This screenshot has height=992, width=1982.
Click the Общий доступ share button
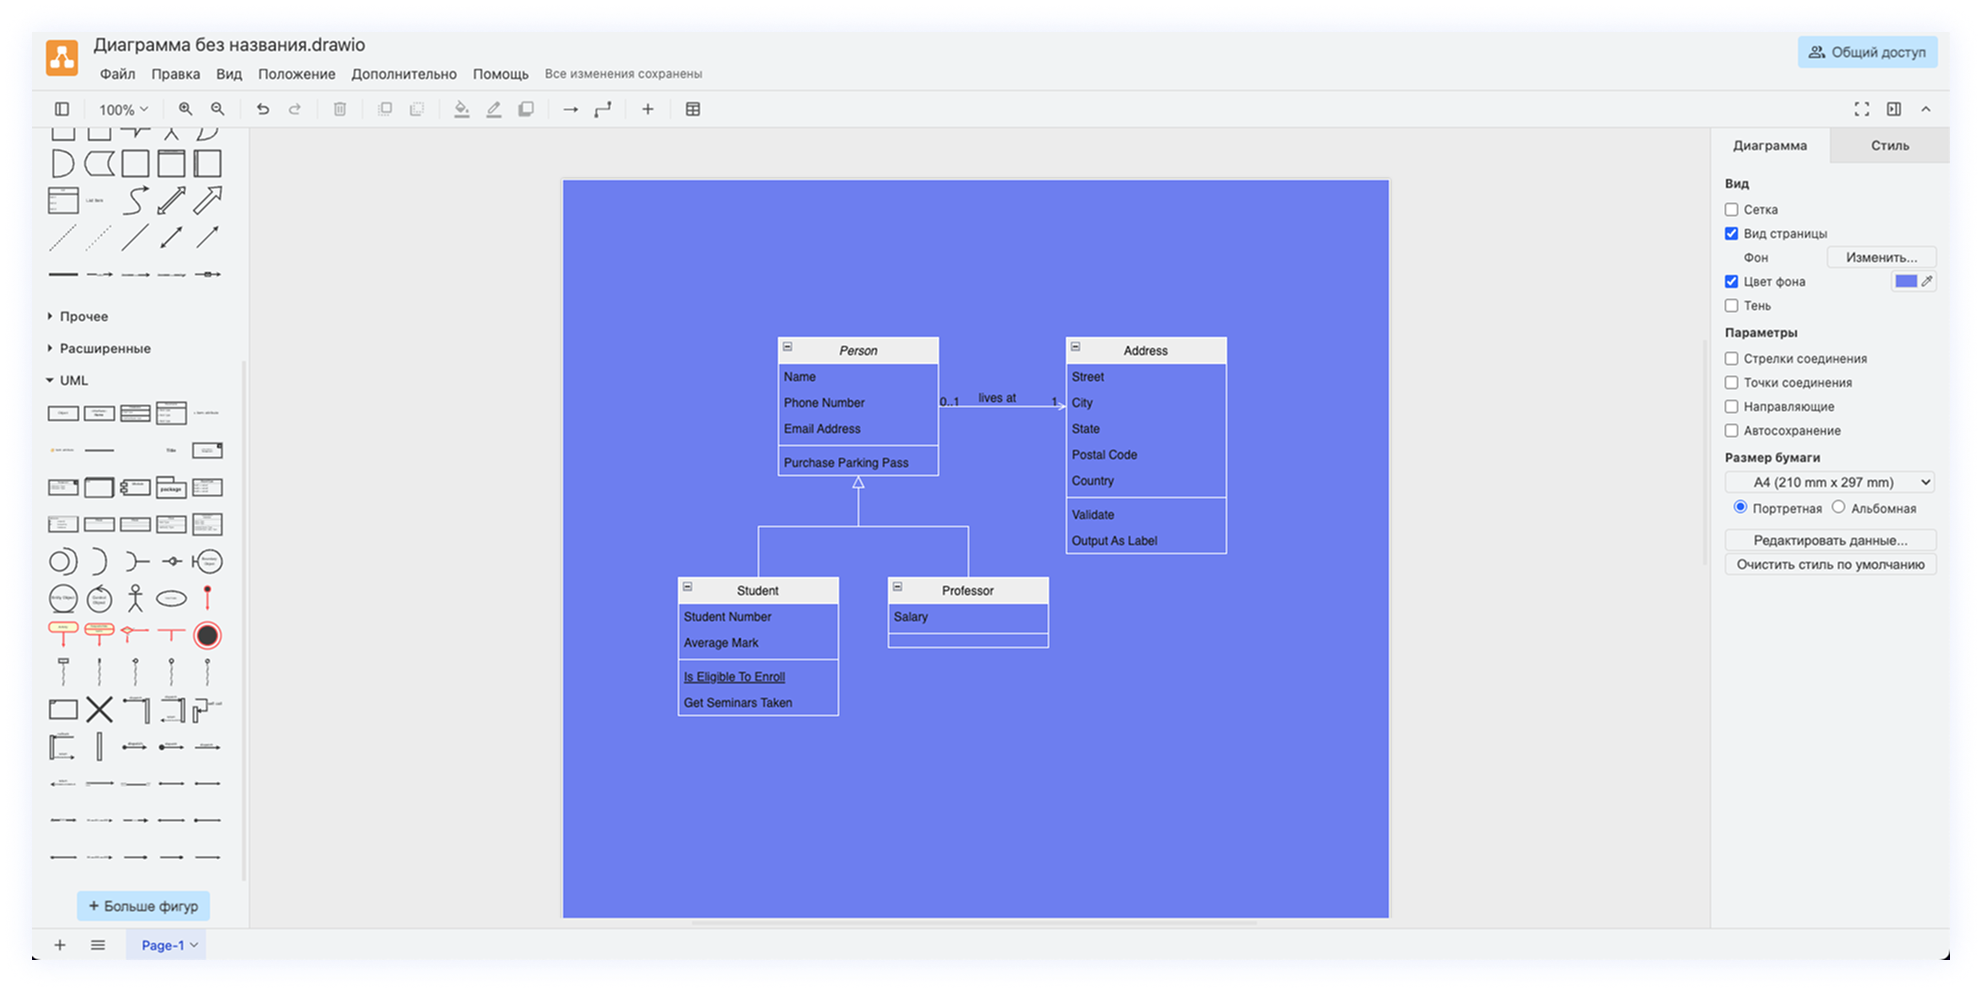point(1866,52)
